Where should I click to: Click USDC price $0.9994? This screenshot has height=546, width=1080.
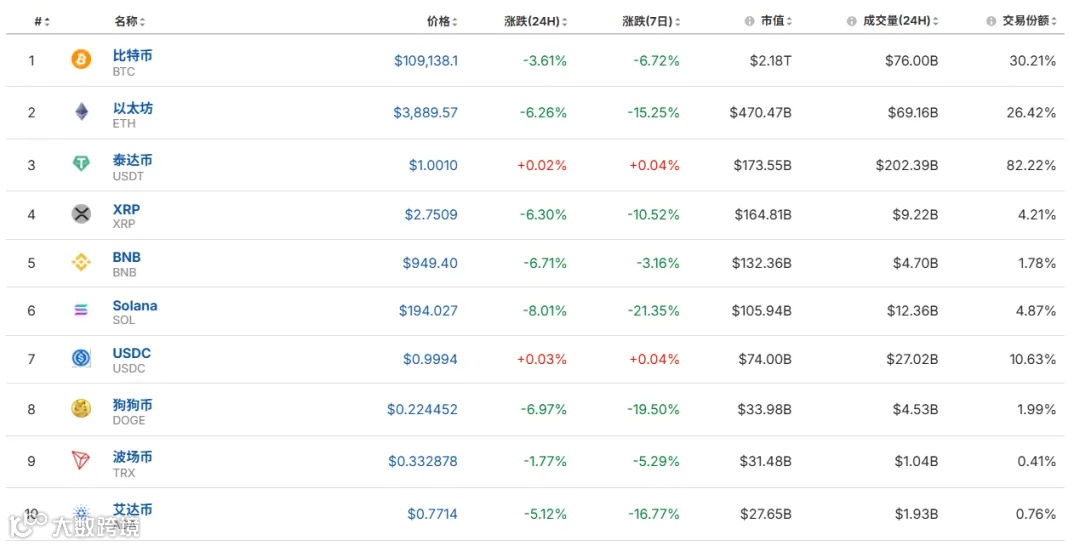pyautogui.click(x=430, y=359)
